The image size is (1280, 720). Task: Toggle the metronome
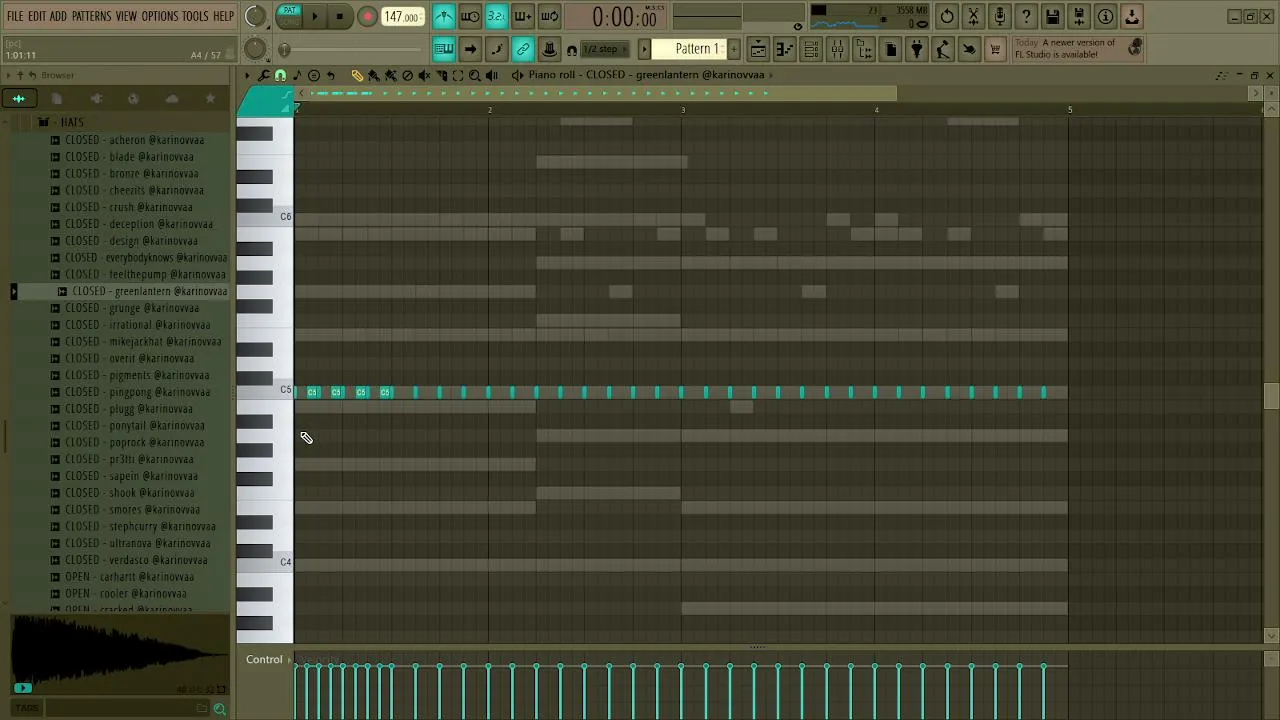pyautogui.click(x=444, y=16)
